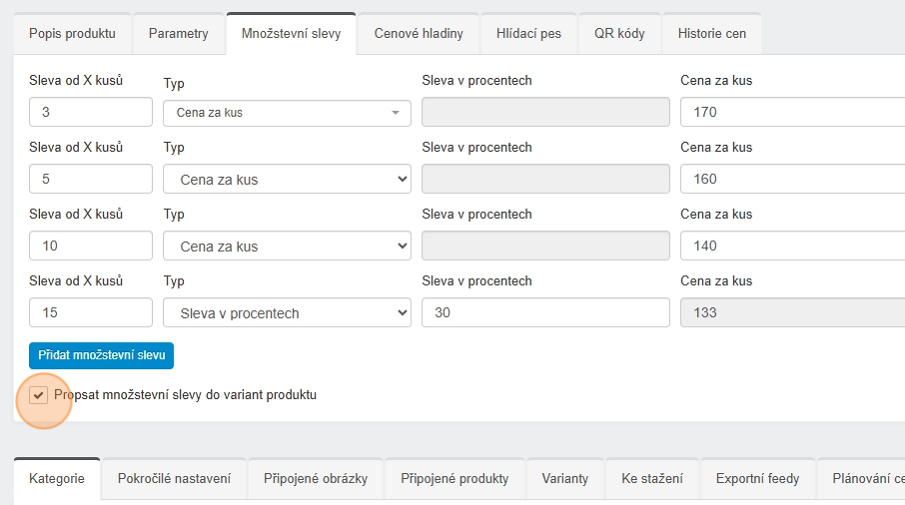905x505 pixels.
Task: Open the Hlídací pes tab
Action: point(528,34)
